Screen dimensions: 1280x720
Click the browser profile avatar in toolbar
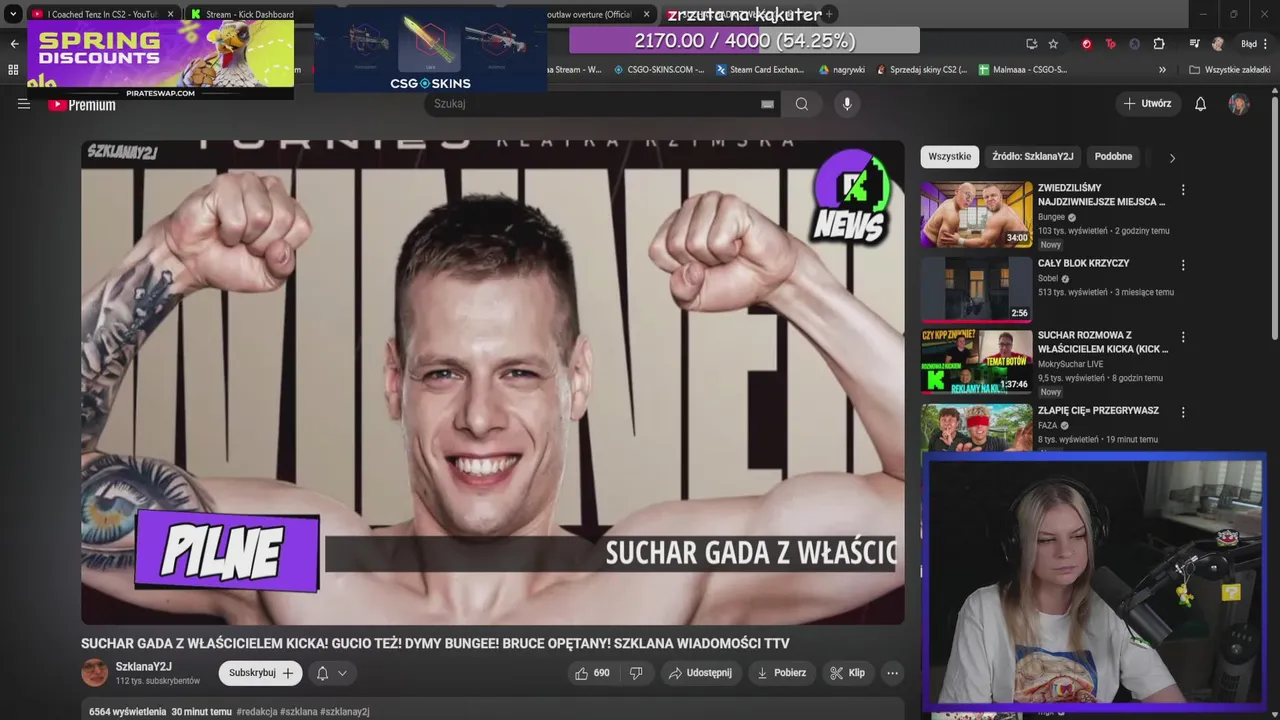pos(1218,44)
